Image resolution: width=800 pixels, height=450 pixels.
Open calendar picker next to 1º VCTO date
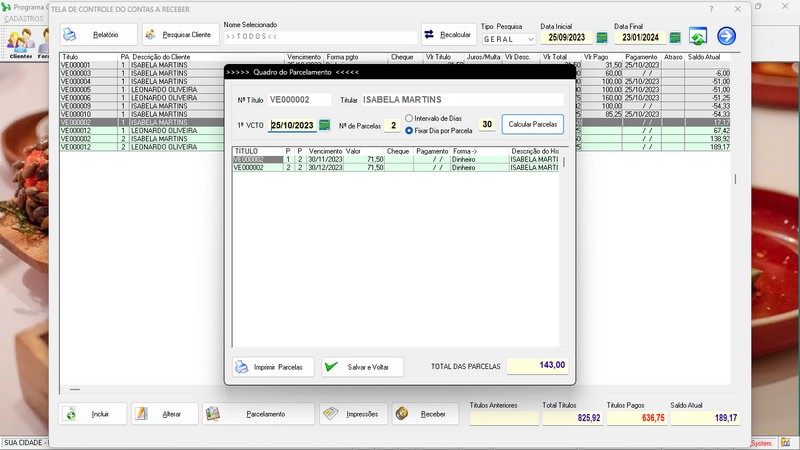tap(324, 125)
